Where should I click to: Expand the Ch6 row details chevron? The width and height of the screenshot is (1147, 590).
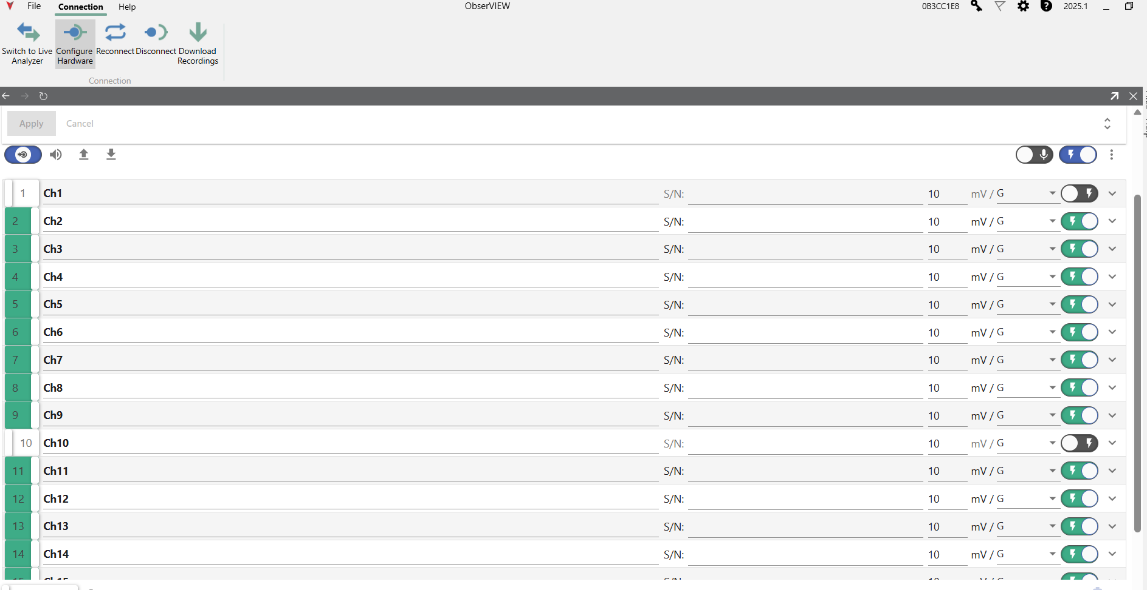[x=1112, y=332]
